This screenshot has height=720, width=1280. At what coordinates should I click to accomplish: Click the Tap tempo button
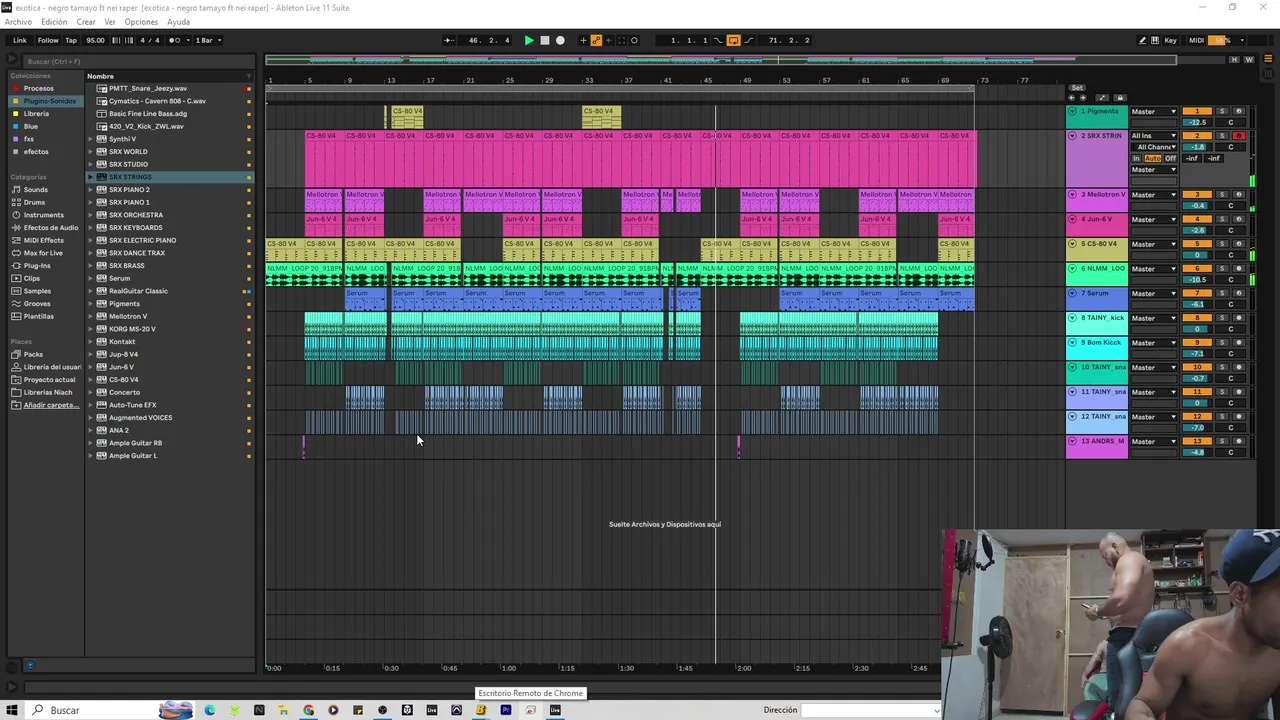71,40
